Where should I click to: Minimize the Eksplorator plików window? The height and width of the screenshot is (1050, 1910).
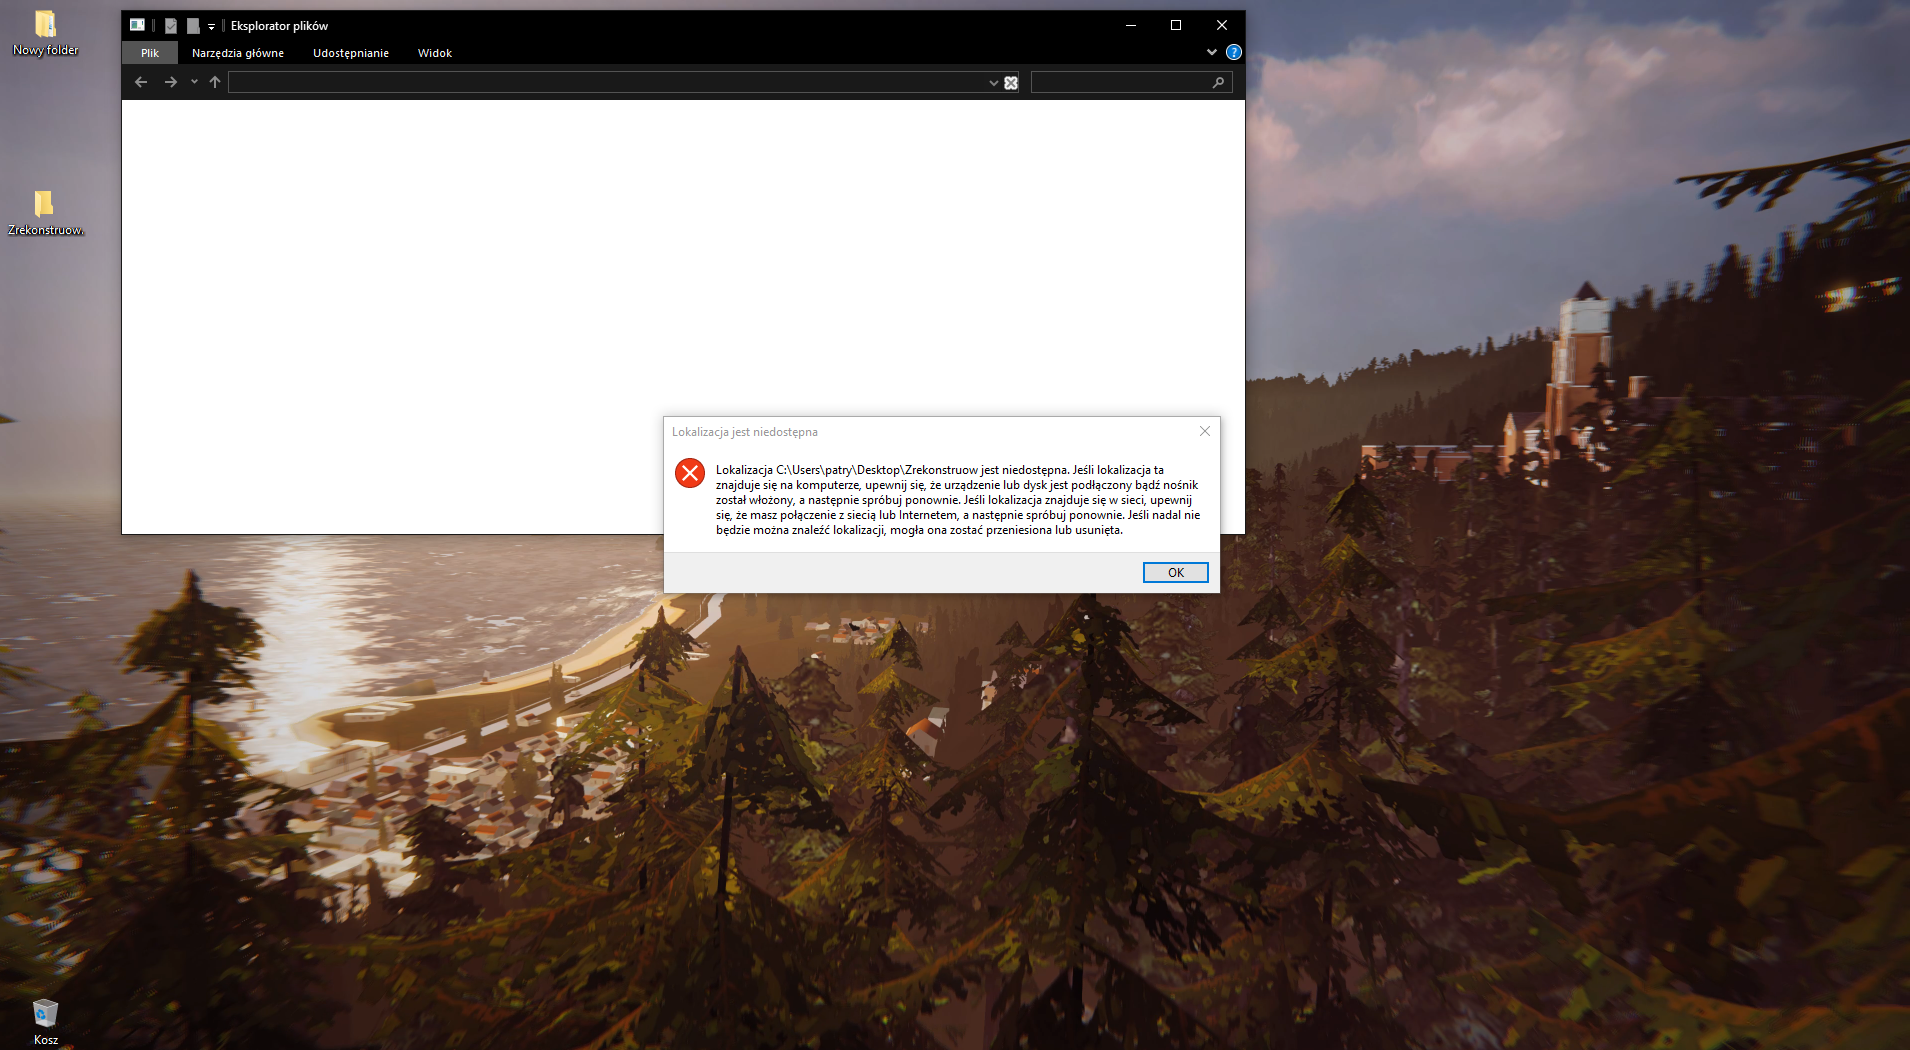coord(1131,25)
